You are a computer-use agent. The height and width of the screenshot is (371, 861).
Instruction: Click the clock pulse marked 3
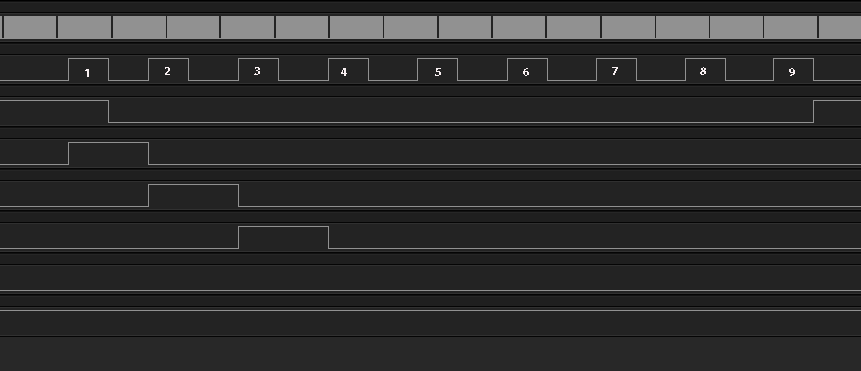[x=259, y=70]
